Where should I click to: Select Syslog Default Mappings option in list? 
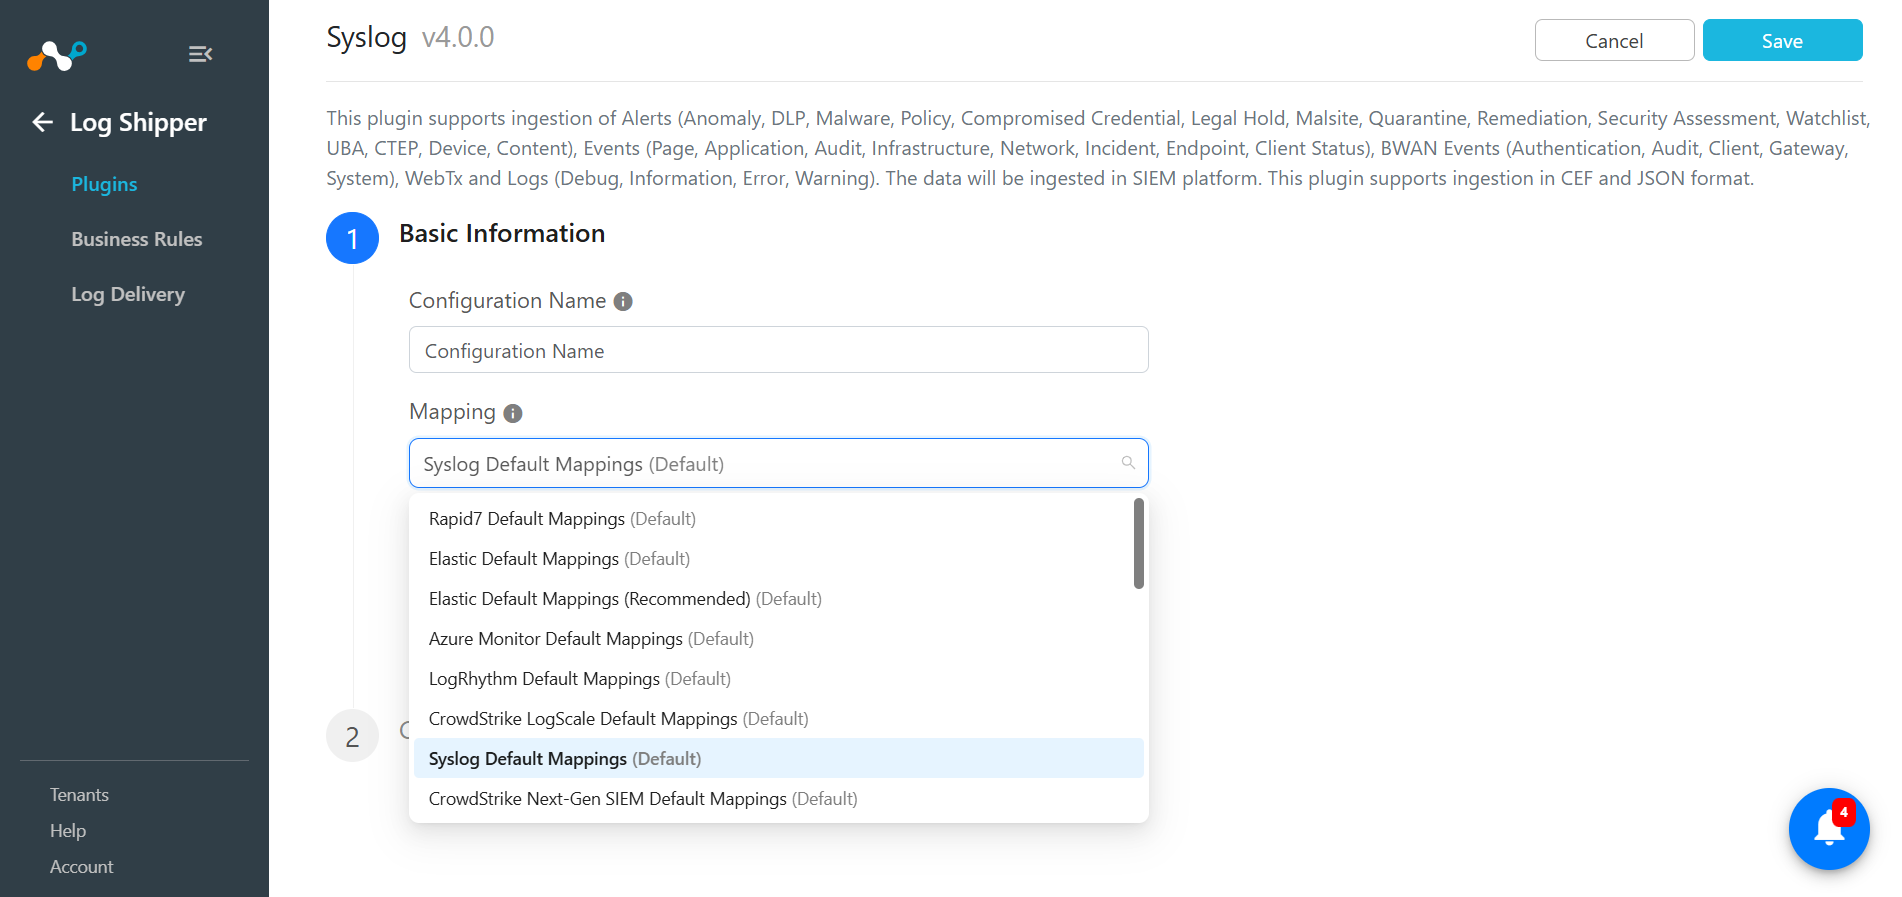pyautogui.click(x=778, y=758)
